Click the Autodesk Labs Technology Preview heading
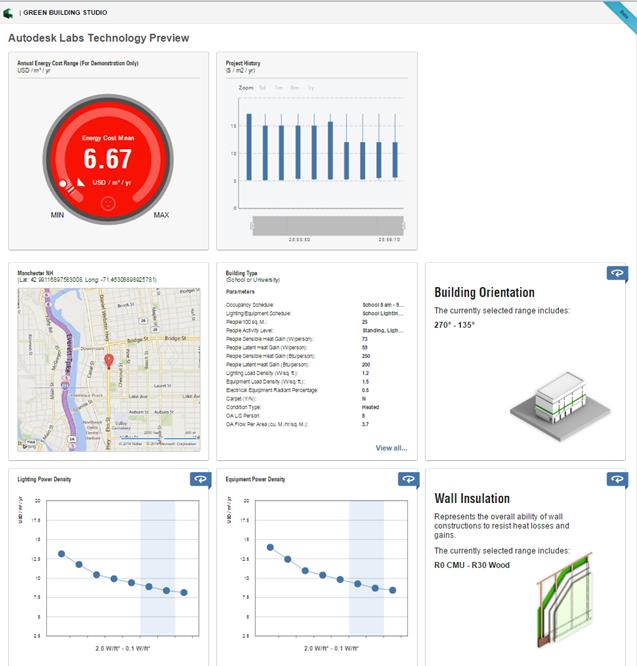 (x=99, y=38)
